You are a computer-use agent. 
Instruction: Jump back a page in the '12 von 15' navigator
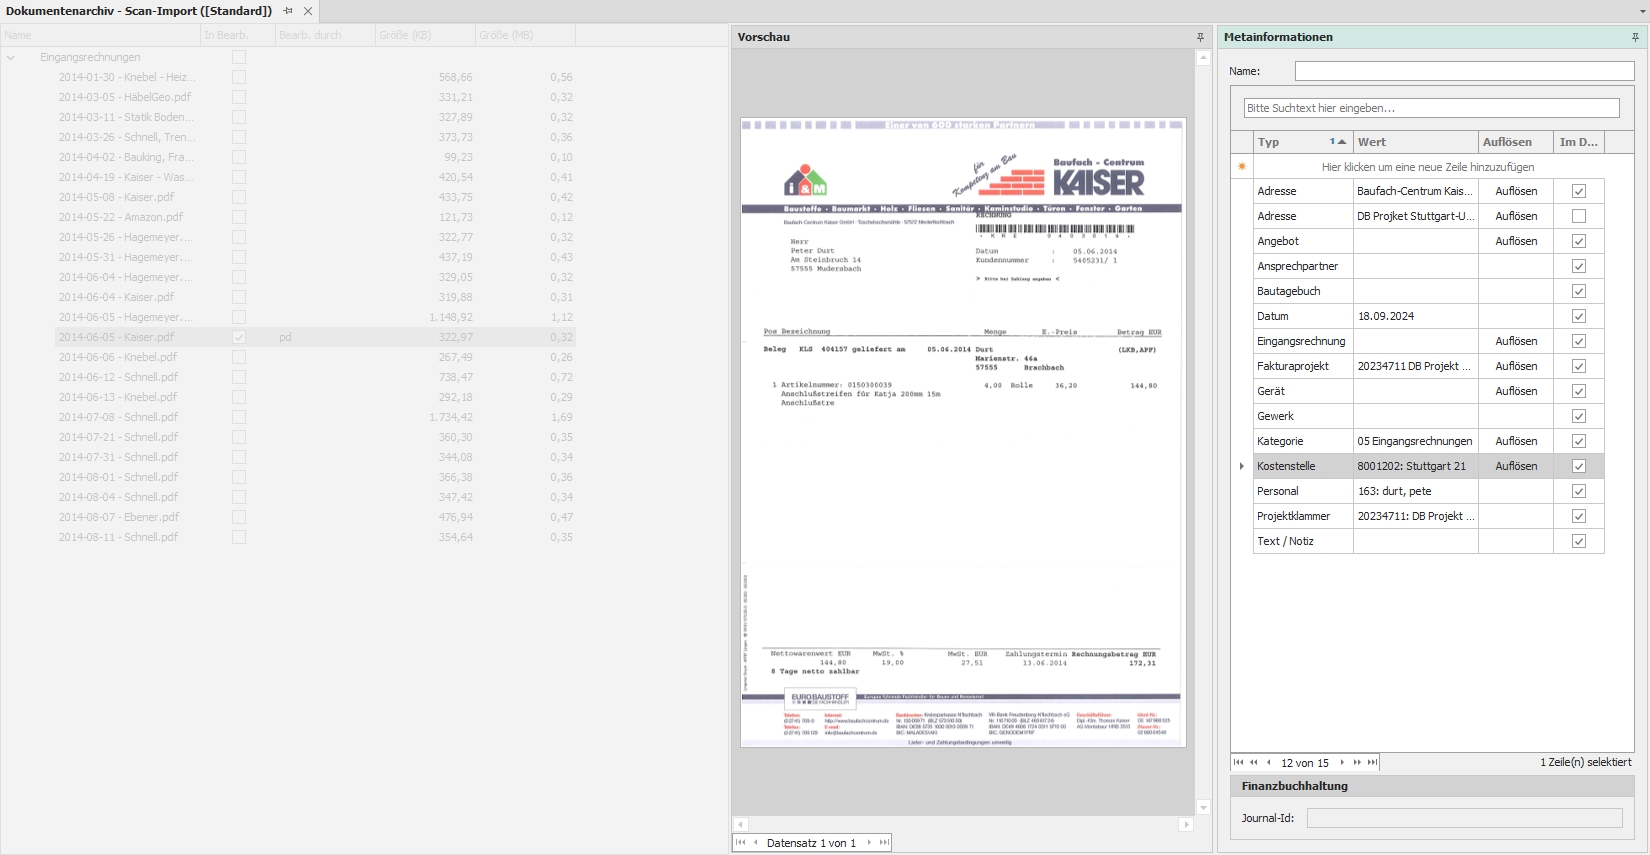coord(1254,762)
